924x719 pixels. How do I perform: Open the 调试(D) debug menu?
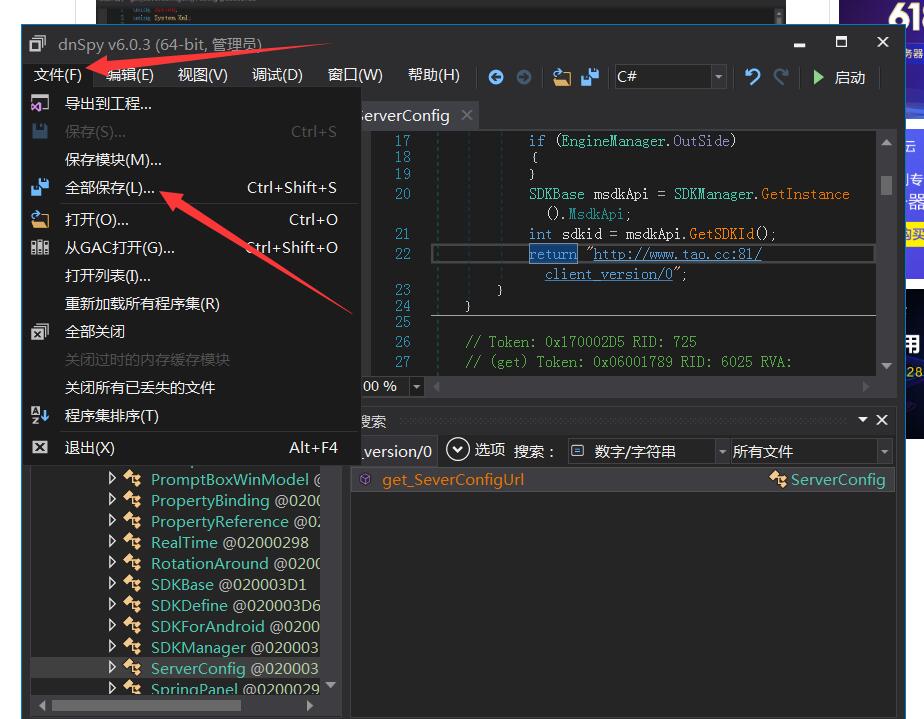[277, 75]
